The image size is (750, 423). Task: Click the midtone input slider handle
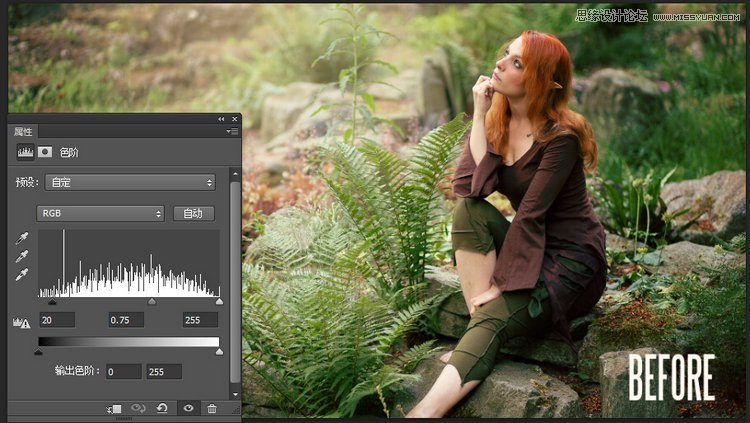coord(152,301)
